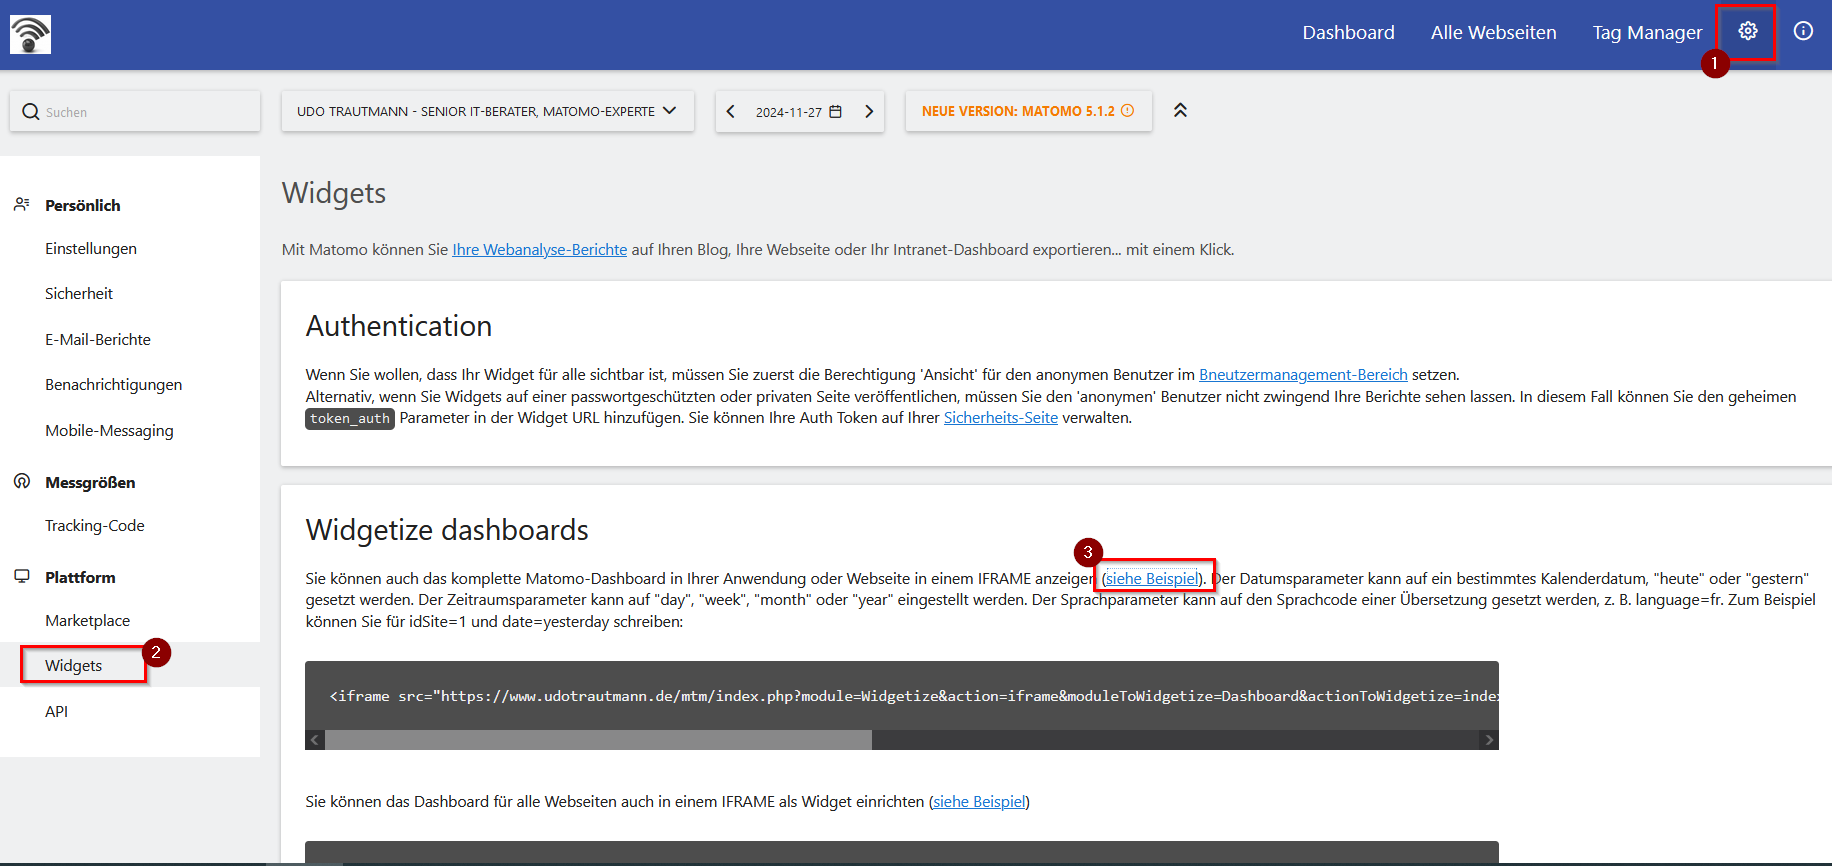Click the Widgetize dashboards heading
Viewport: 1832px width, 866px height.
coord(447,530)
